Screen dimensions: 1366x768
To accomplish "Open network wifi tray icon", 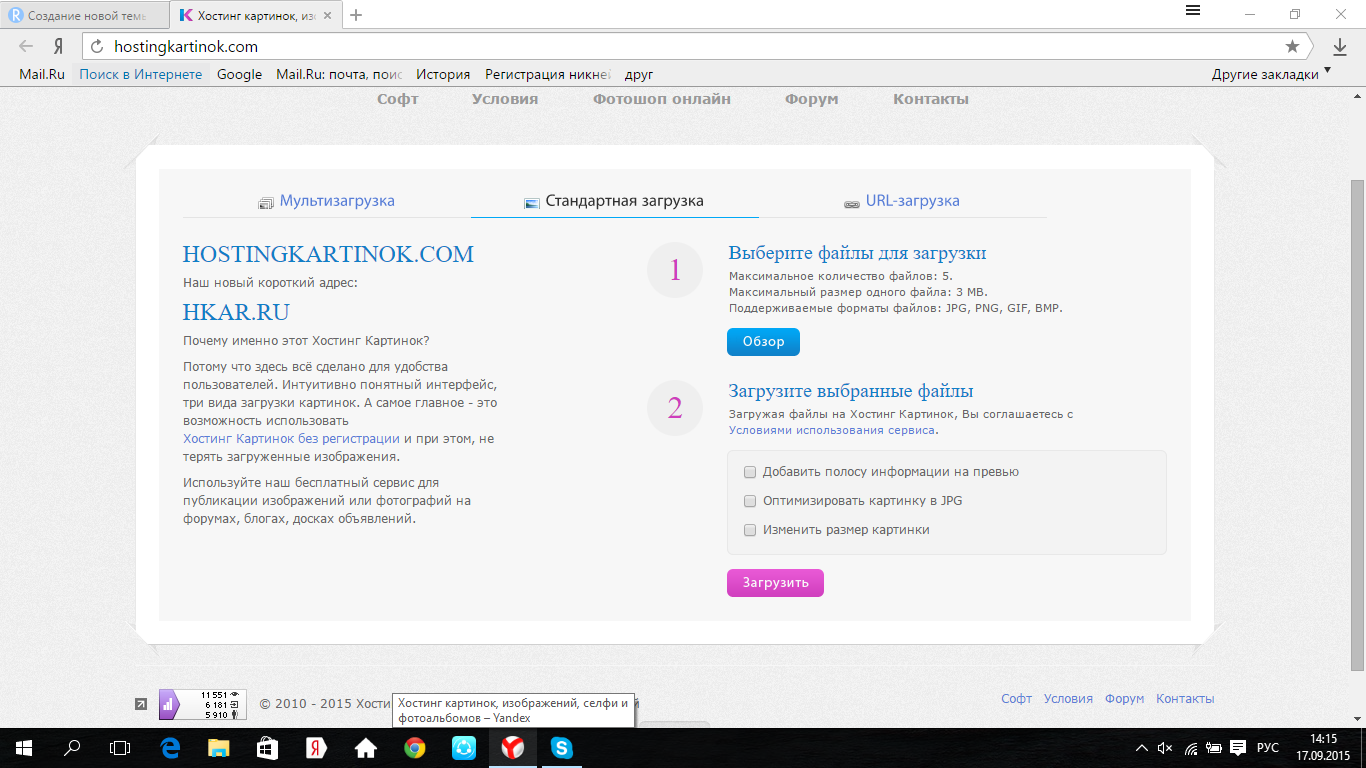I will click(1190, 747).
